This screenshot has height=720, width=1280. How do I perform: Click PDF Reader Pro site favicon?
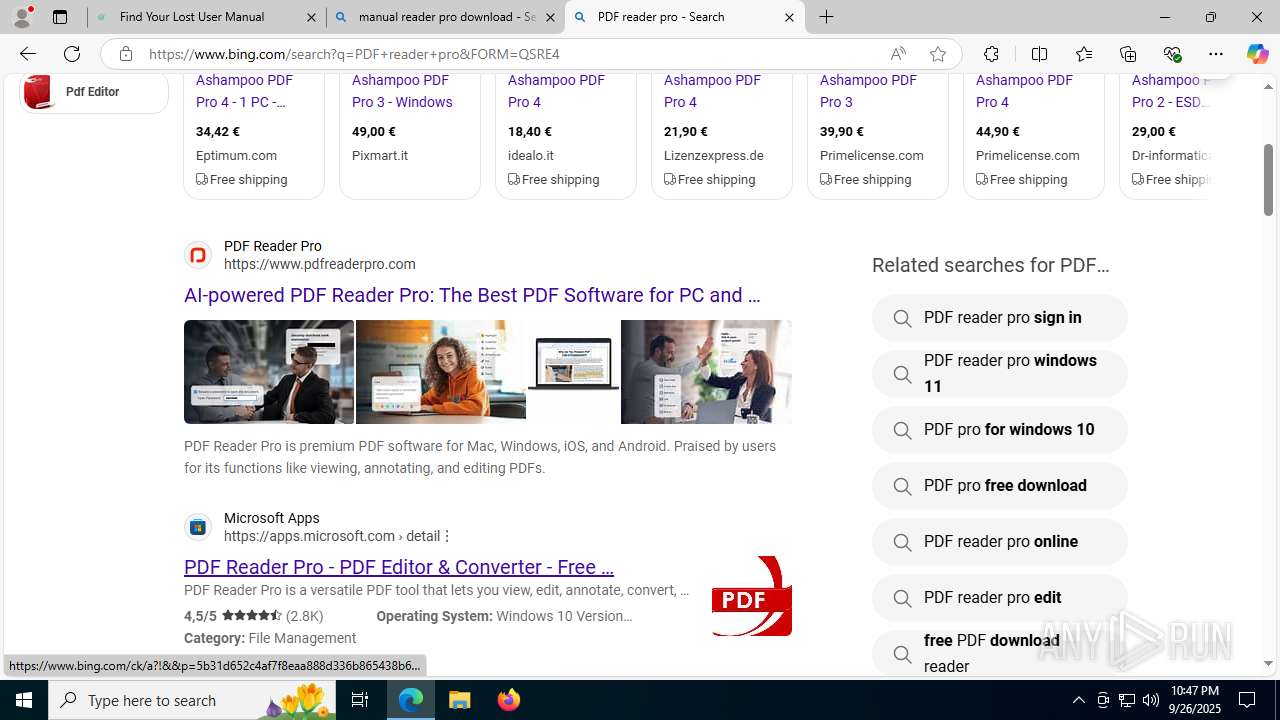tap(198, 255)
